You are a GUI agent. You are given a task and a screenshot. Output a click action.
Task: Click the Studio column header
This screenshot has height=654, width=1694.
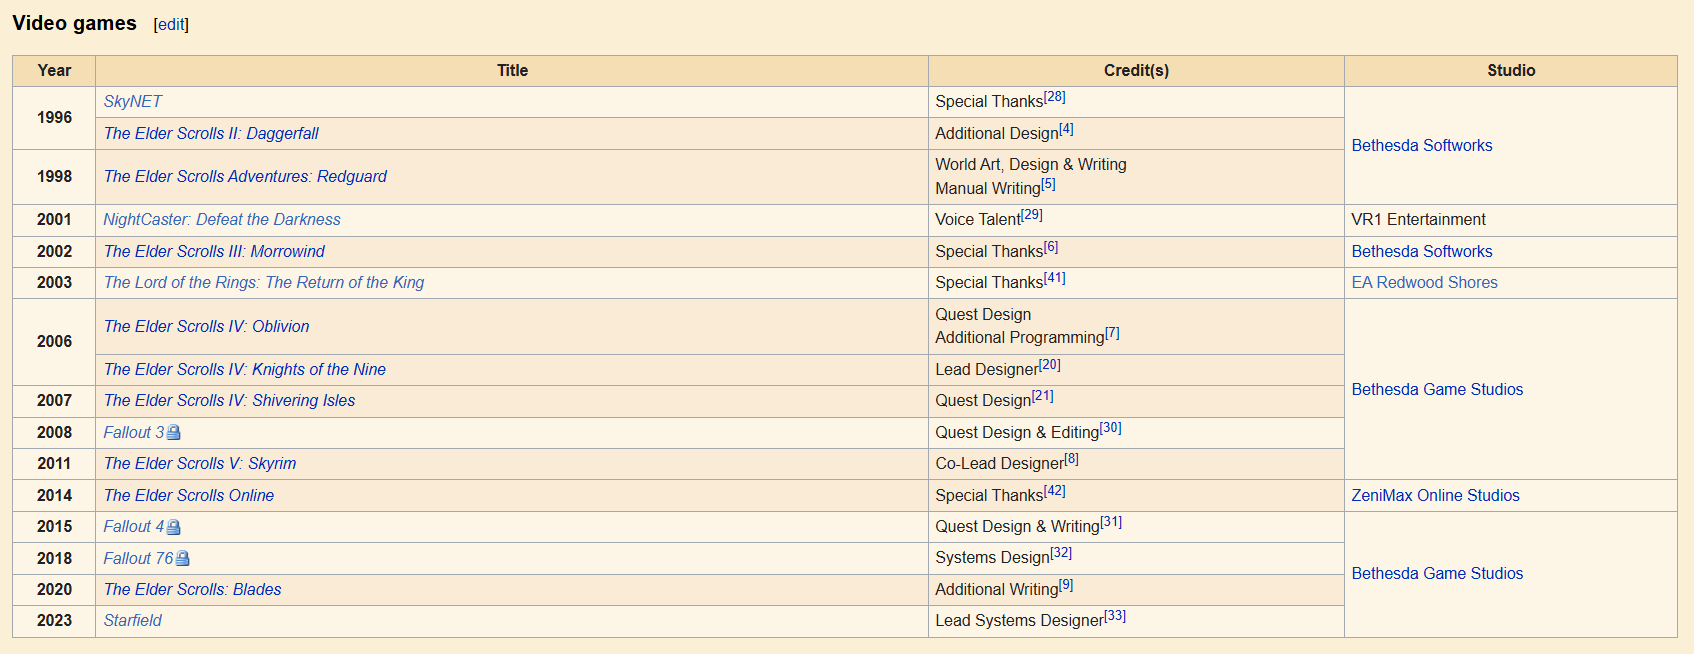pos(1511,71)
